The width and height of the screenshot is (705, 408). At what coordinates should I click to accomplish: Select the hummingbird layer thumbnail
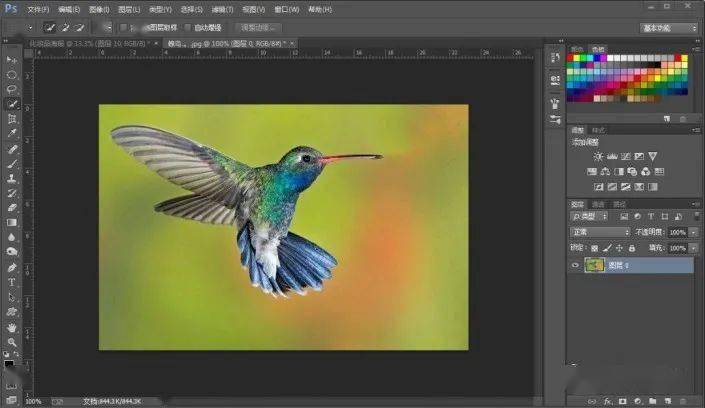tap(594, 265)
